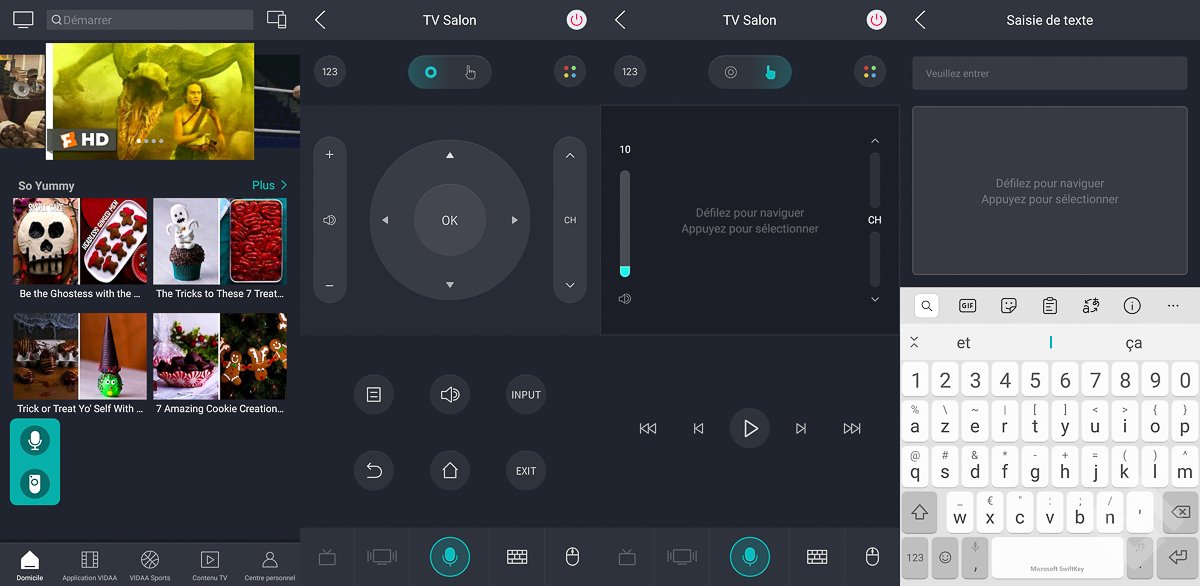Open clipboard in keyboard toolbar
Viewport: 1200px width, 586px height.
click(x=1050, y=306)
